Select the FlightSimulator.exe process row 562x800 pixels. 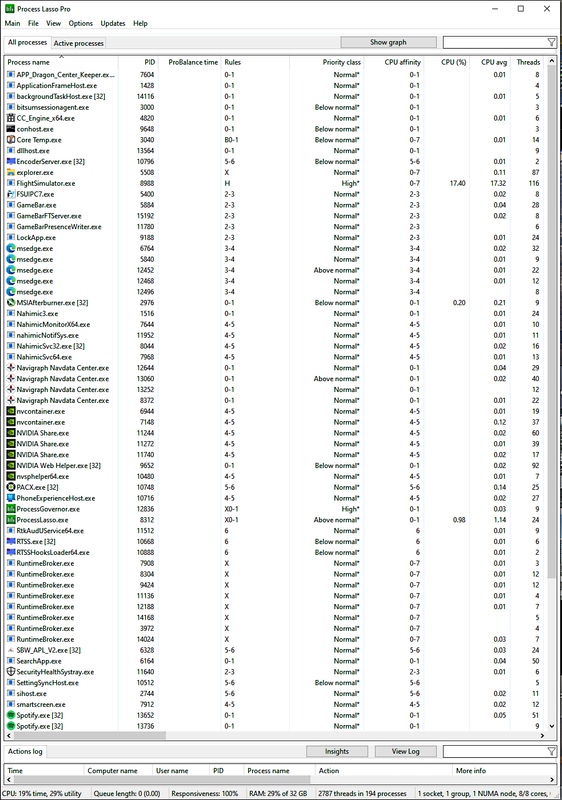point(275,183)
